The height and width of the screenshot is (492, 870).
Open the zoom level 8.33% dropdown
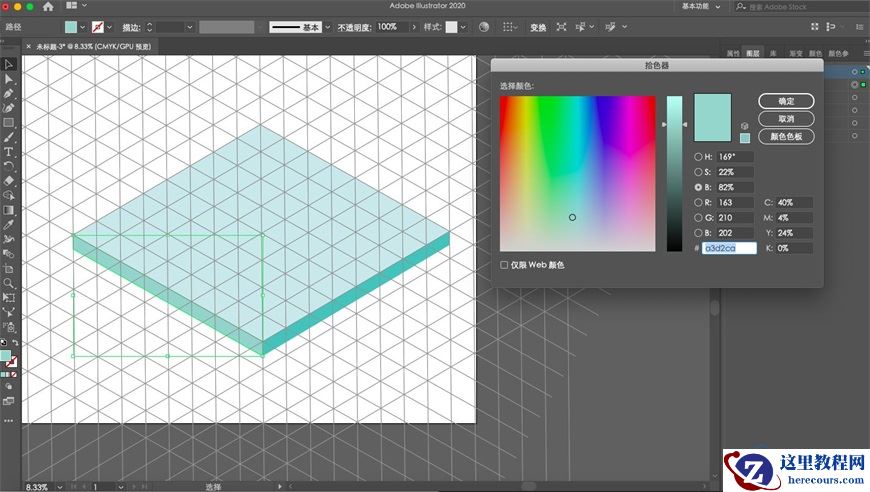coord(59,486)
